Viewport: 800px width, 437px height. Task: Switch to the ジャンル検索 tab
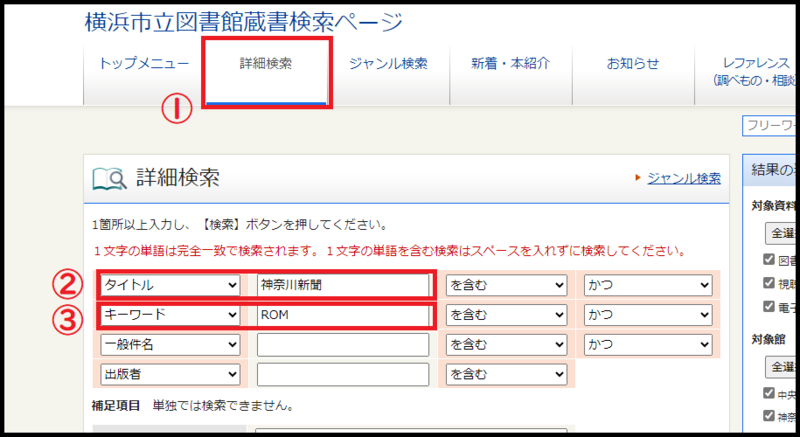click(388, 64)
